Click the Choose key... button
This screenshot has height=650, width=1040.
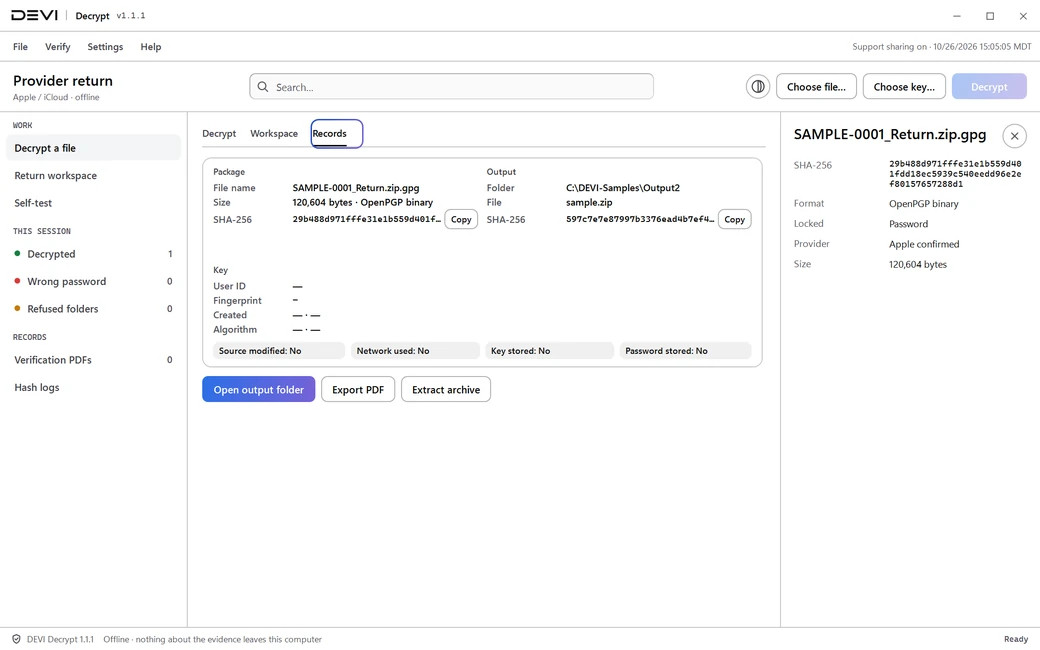pos(904,87)
